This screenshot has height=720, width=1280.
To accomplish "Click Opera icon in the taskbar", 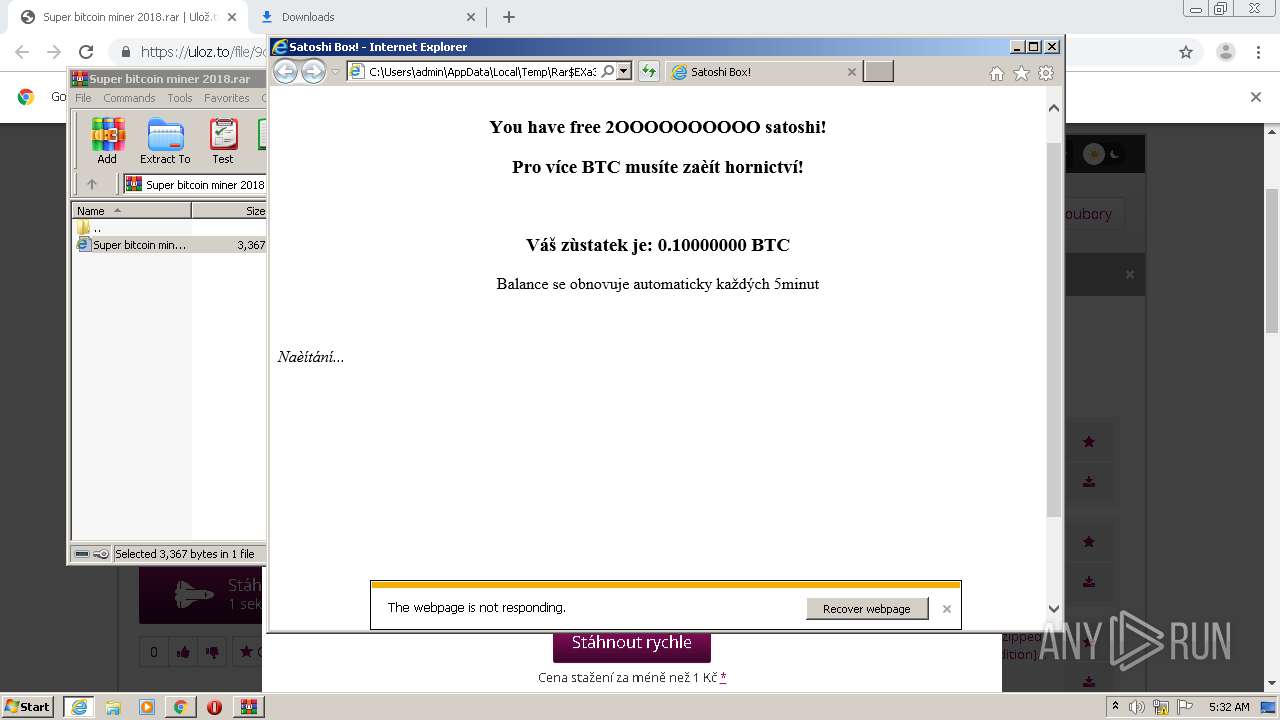I will (214, 707).
